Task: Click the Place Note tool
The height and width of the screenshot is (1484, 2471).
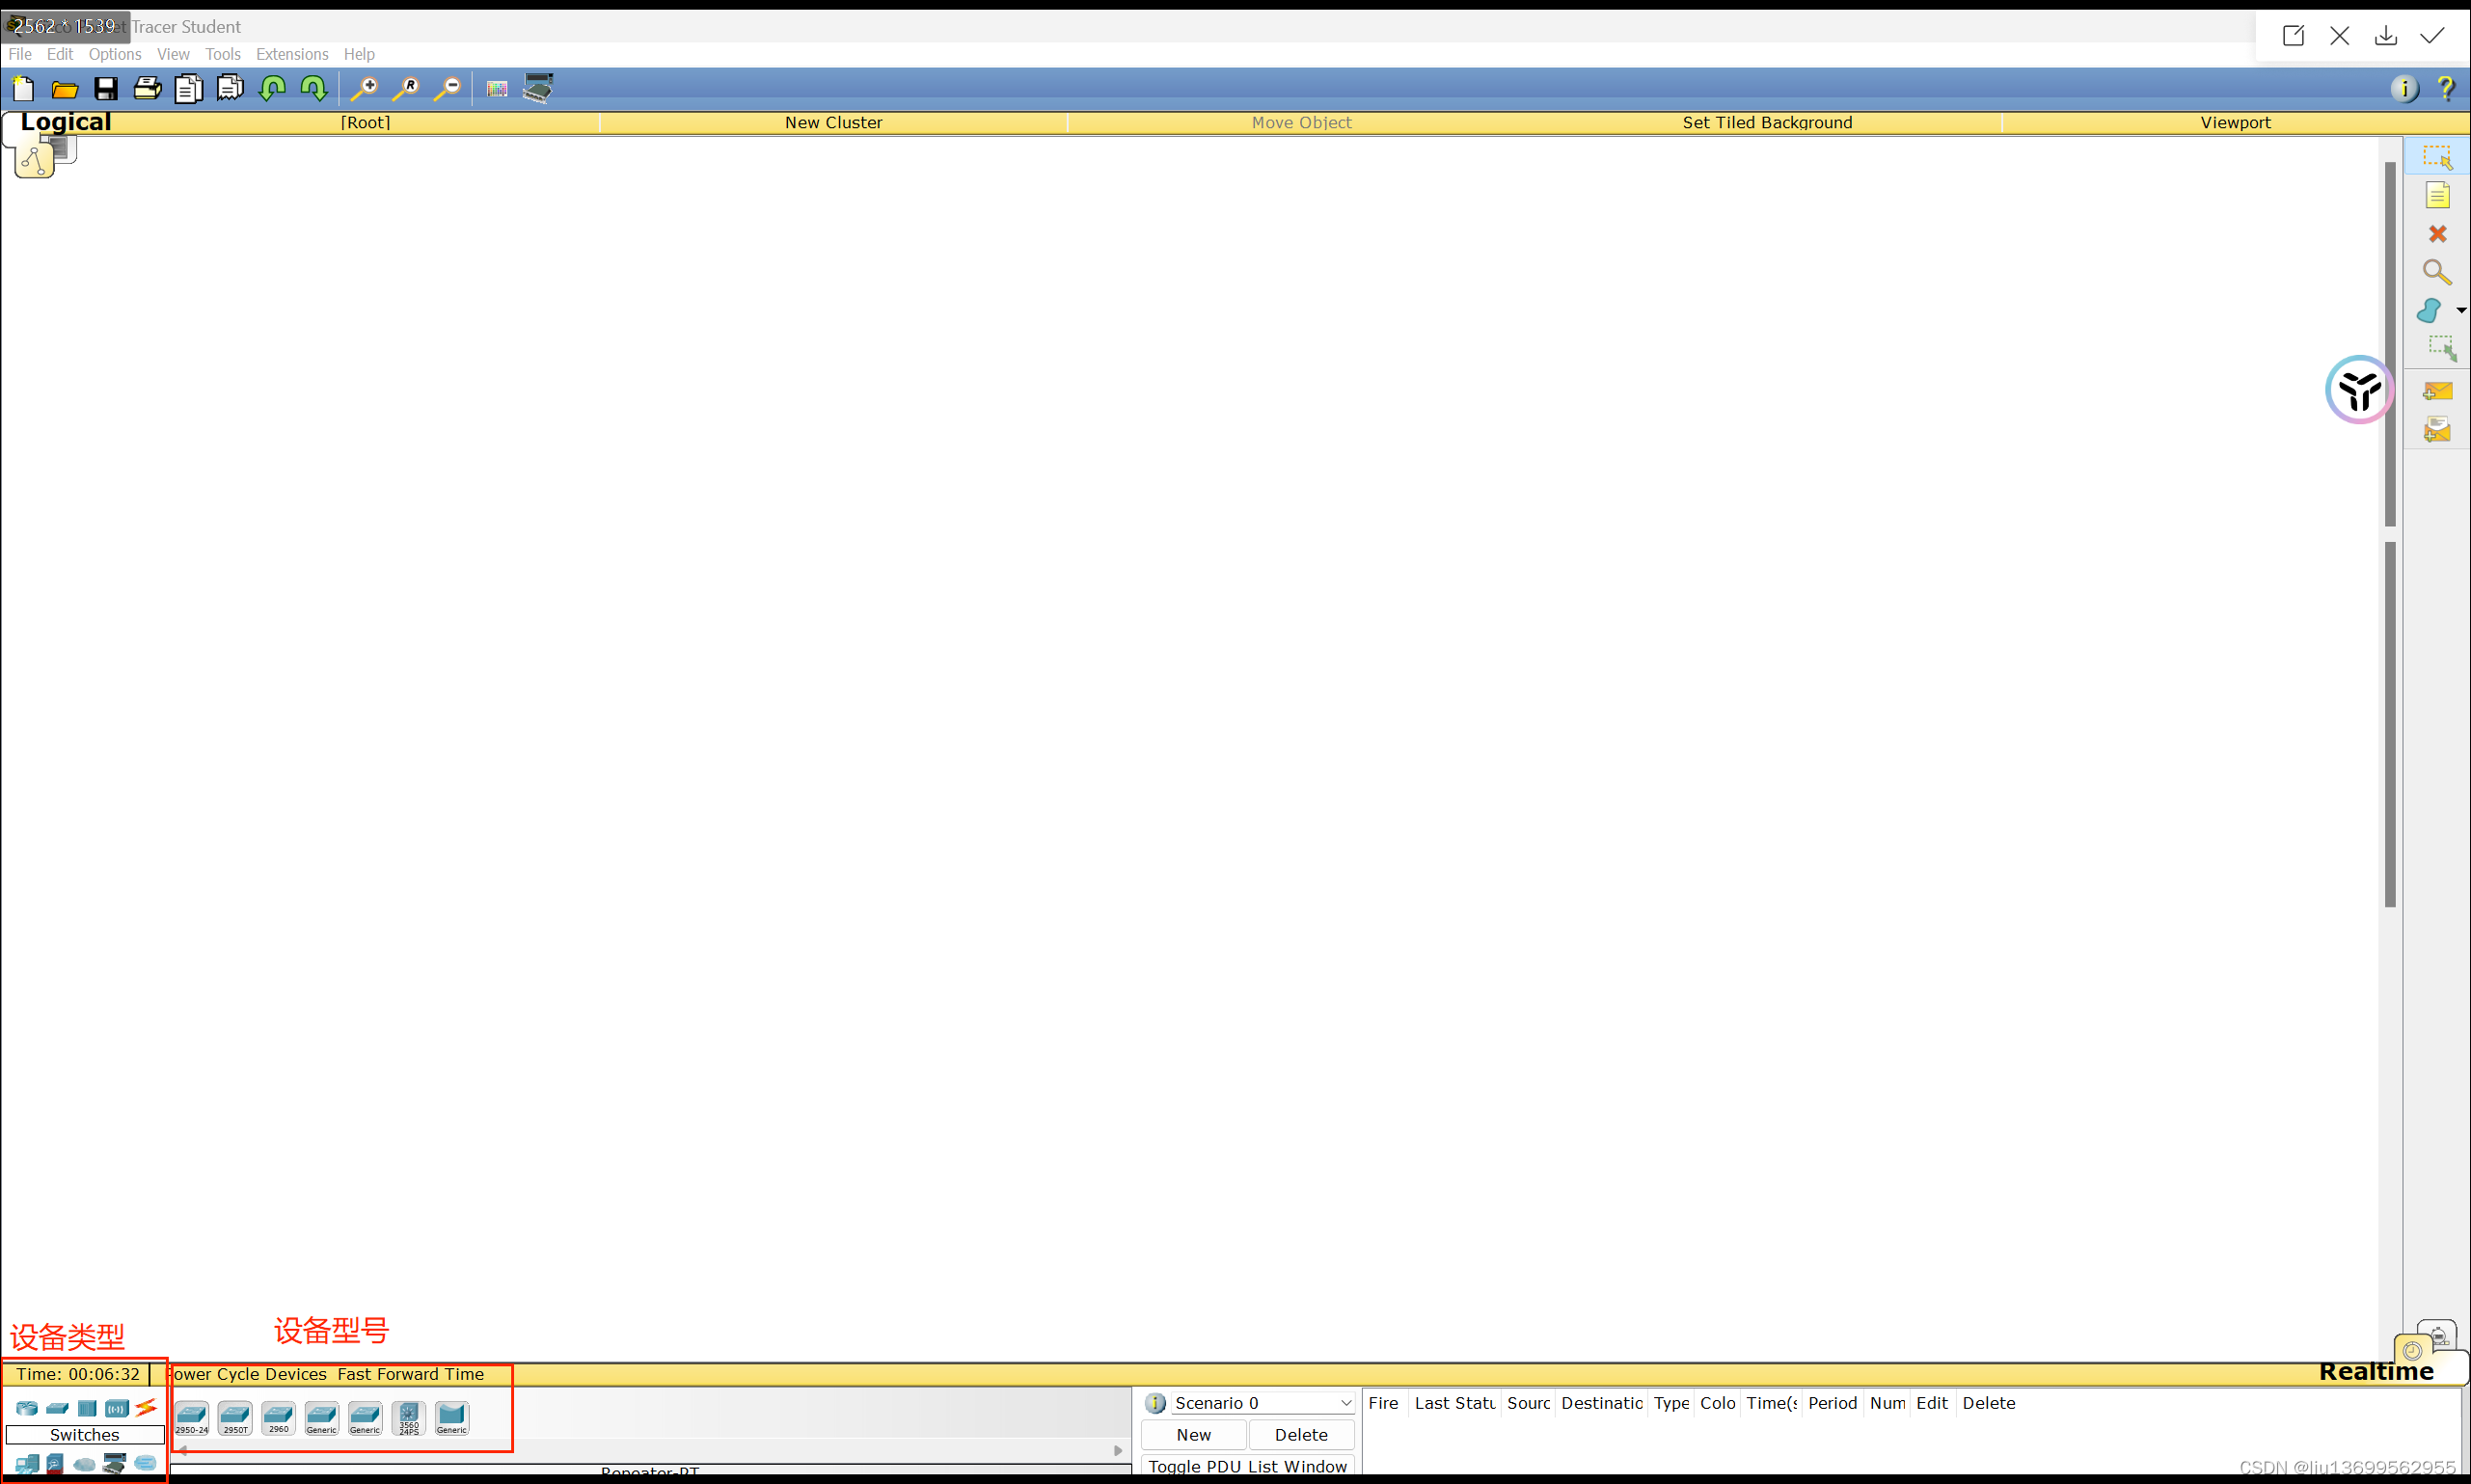Action: pyautogui.click(x=2437, y=195)
